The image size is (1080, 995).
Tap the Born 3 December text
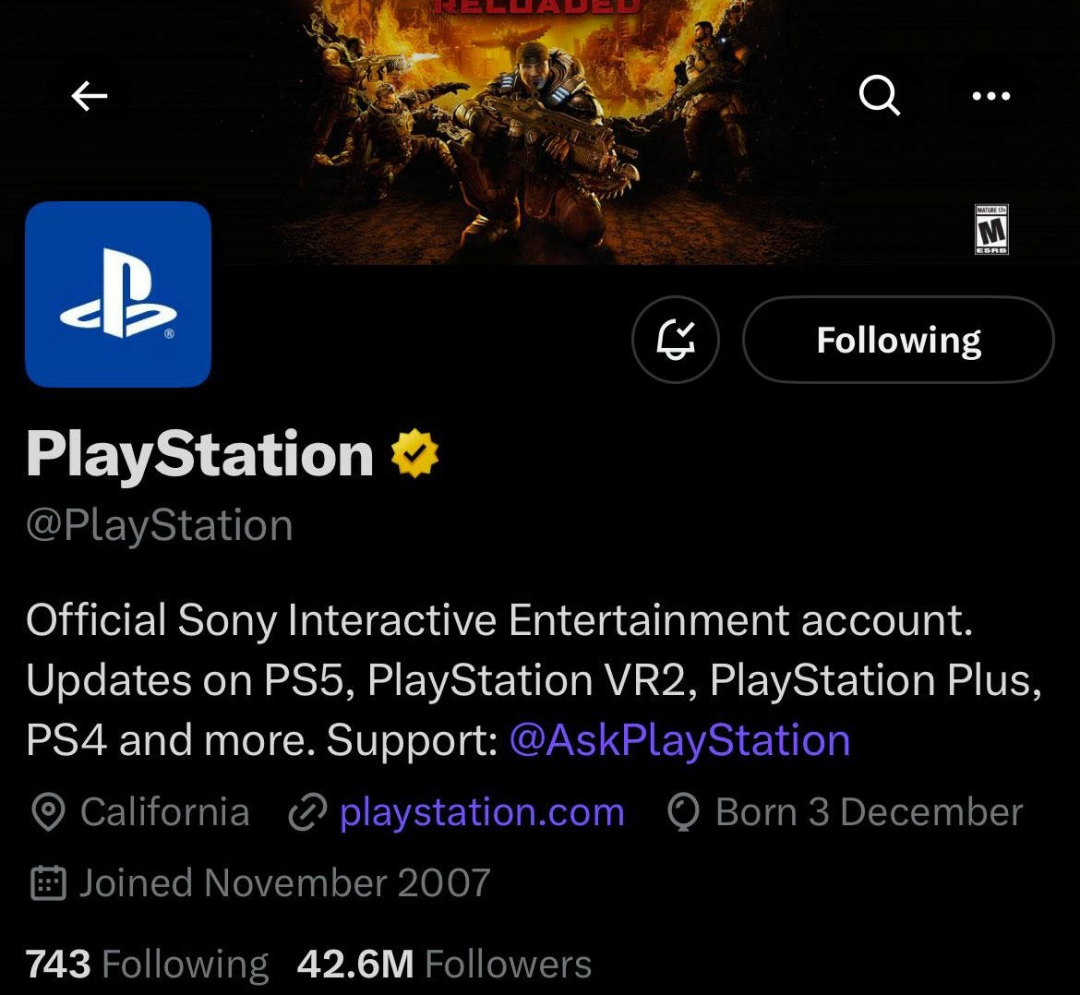[869, 812]
